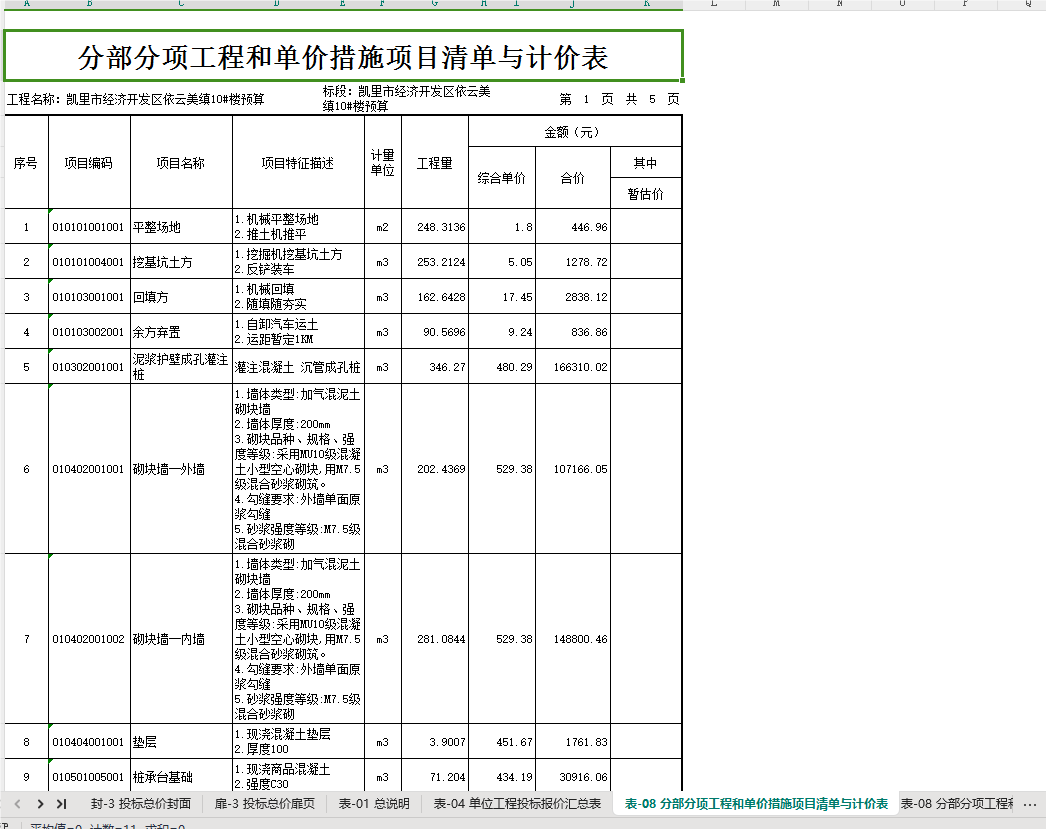Click the 挖基坑土方 project name cell
1046x829 pixels.
pyautogui.click(x=181, y=262)
